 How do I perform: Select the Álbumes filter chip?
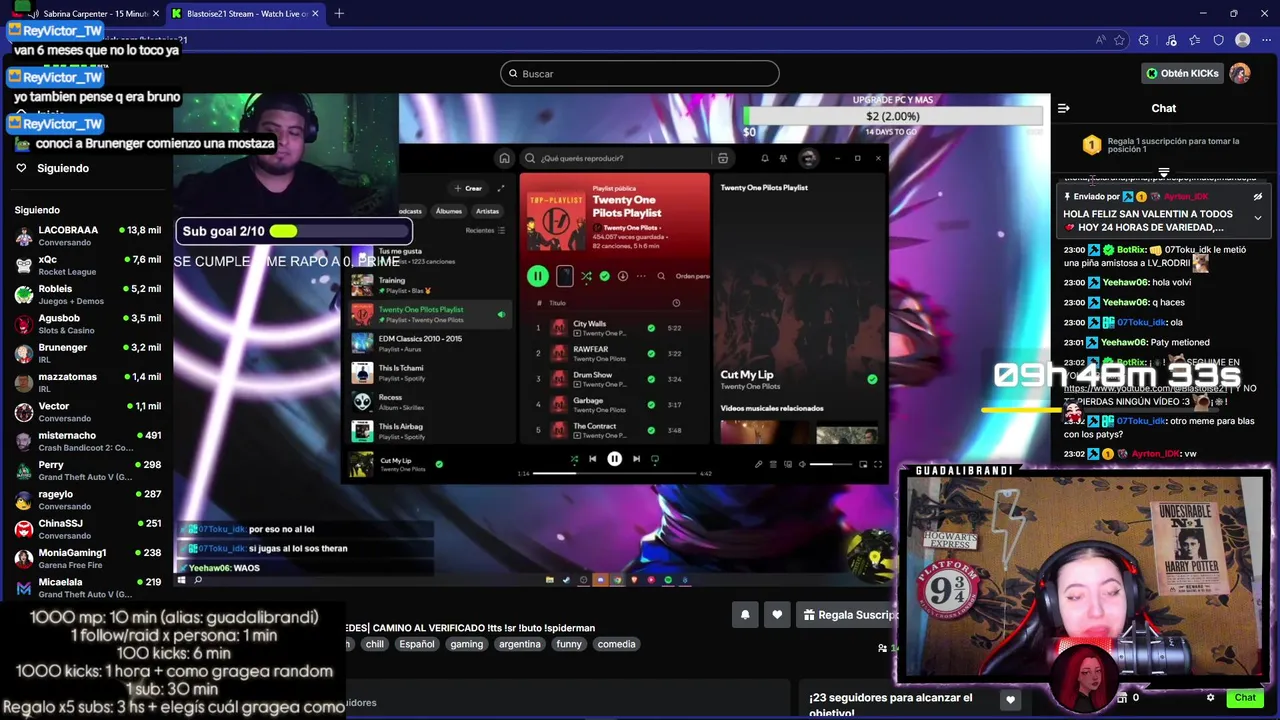pyautogui.click(x=449, y=211)
